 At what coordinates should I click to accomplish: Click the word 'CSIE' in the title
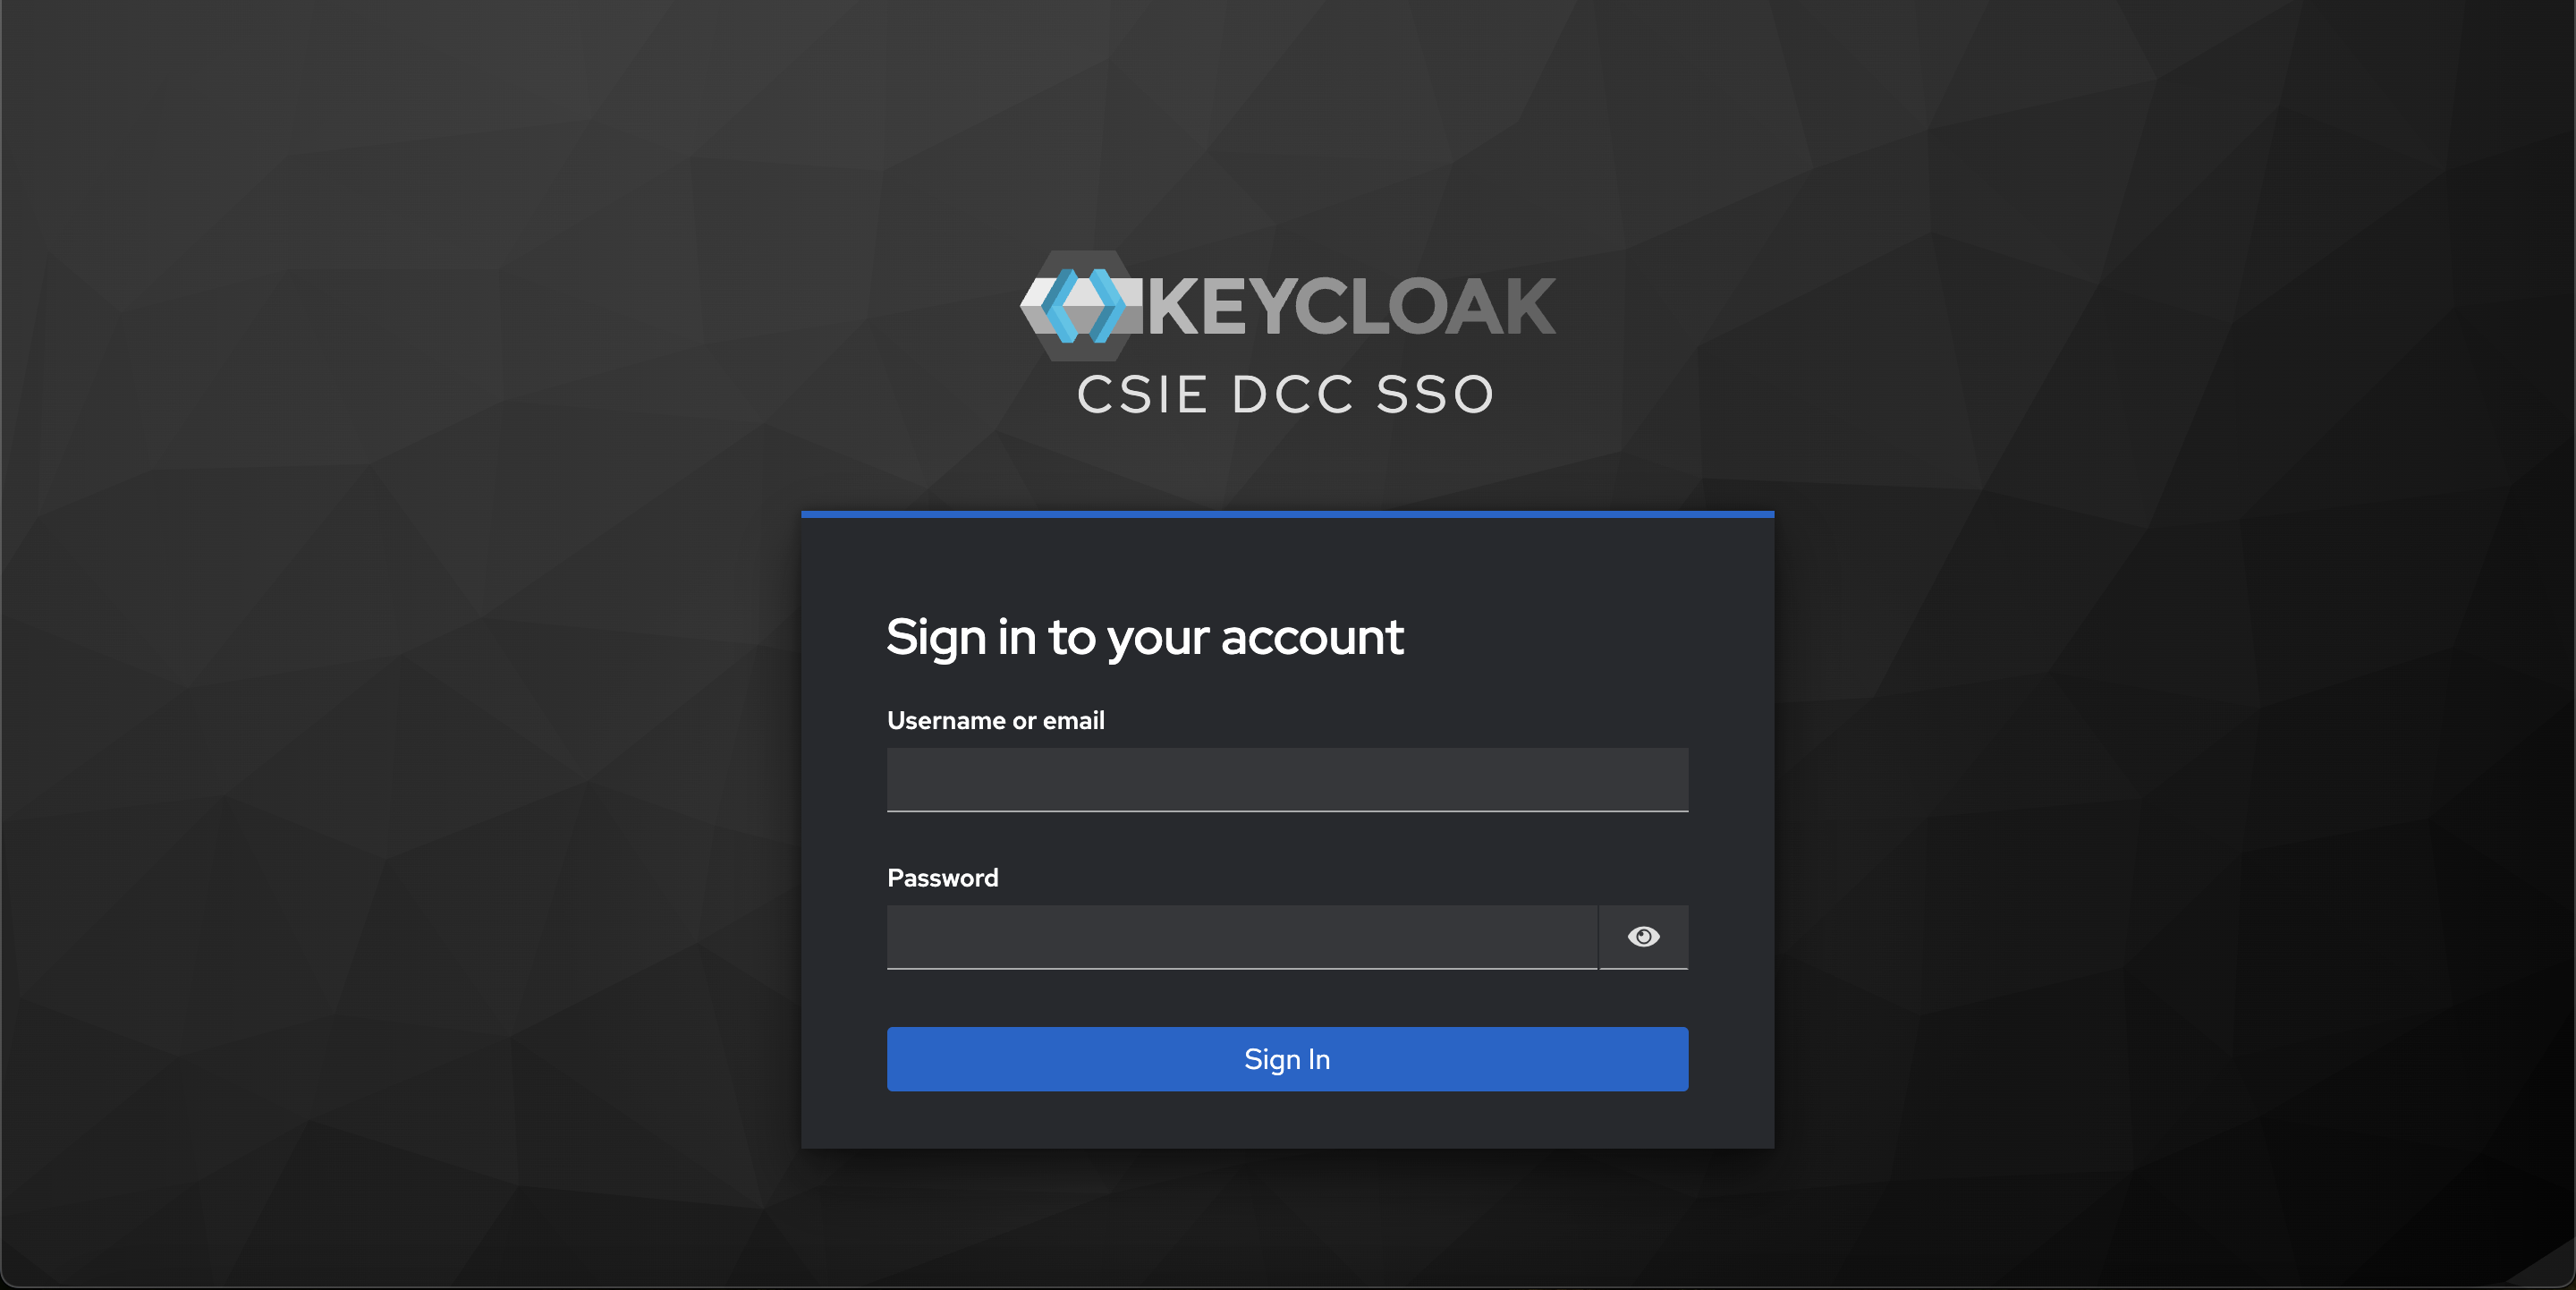coord(1143,394)
